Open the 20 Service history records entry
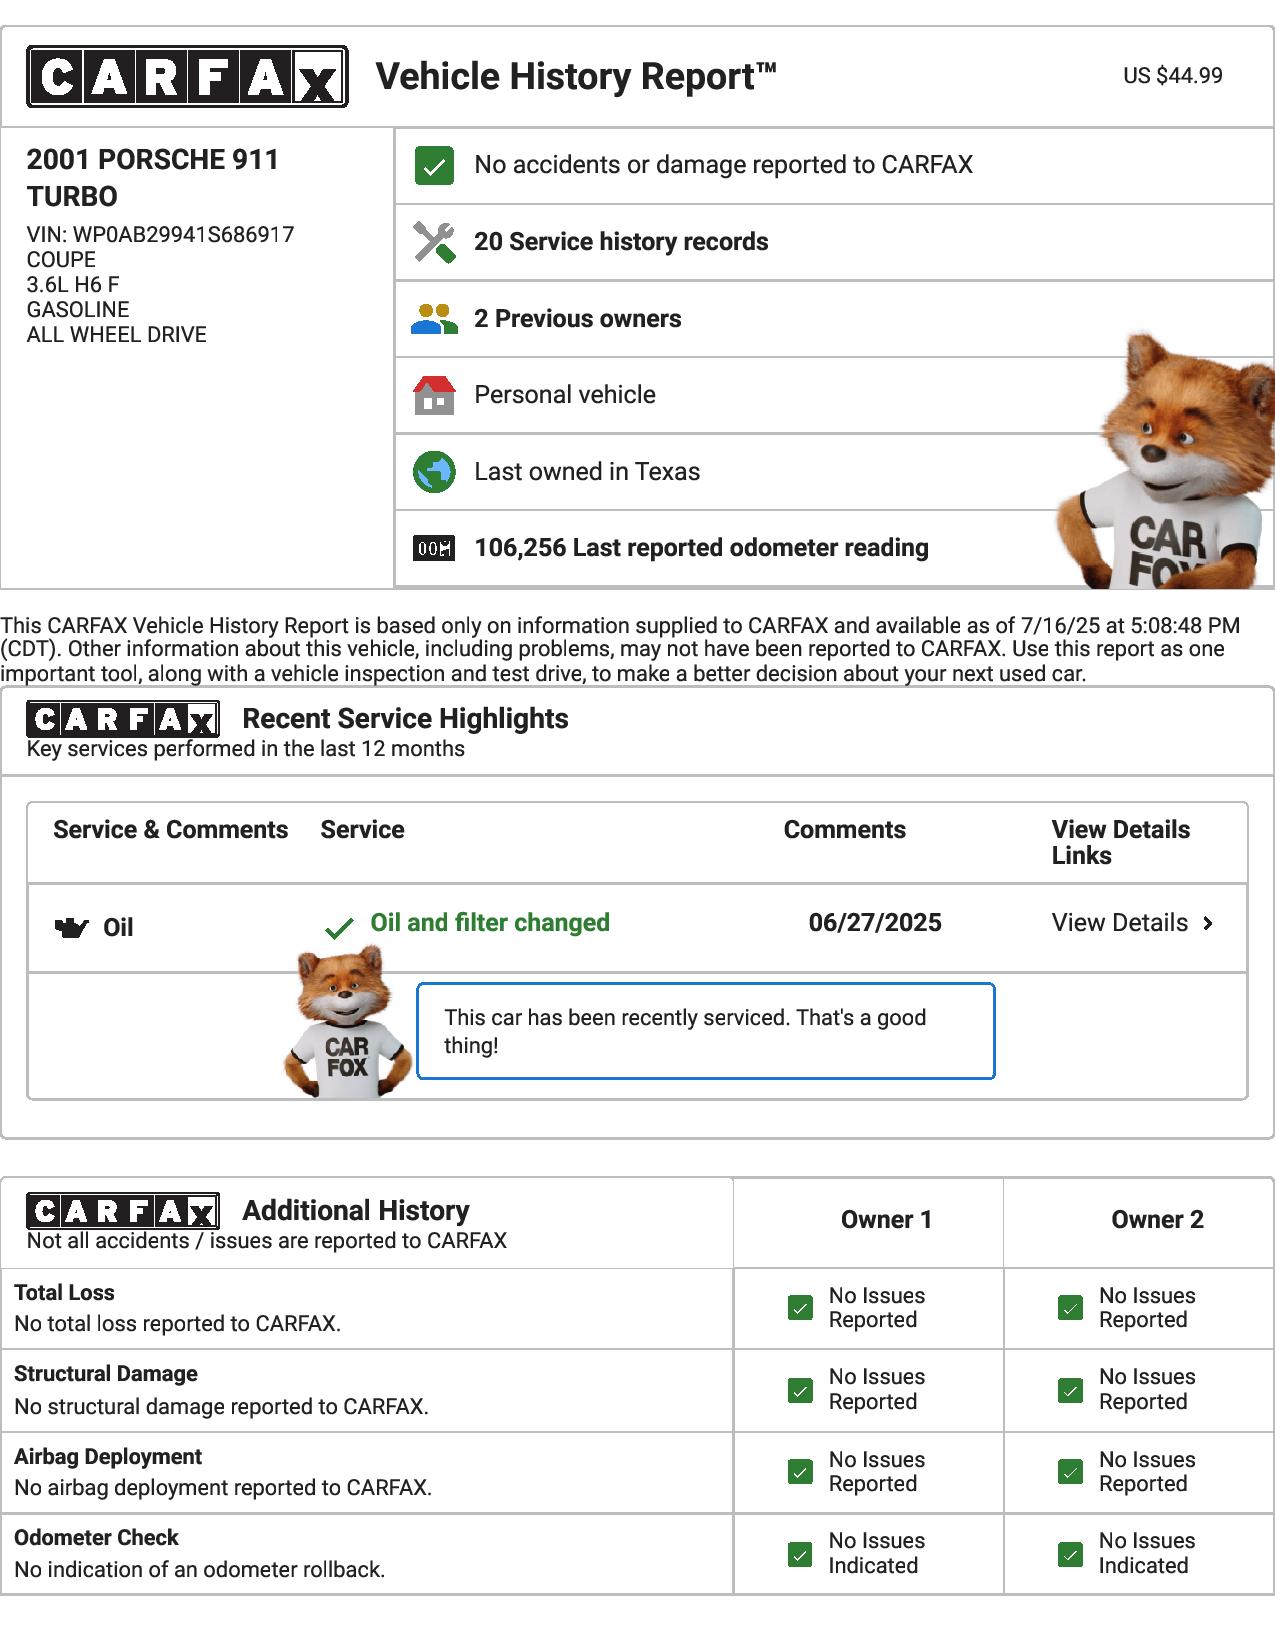This screenshot has width=1275, height=1650. 621,242
